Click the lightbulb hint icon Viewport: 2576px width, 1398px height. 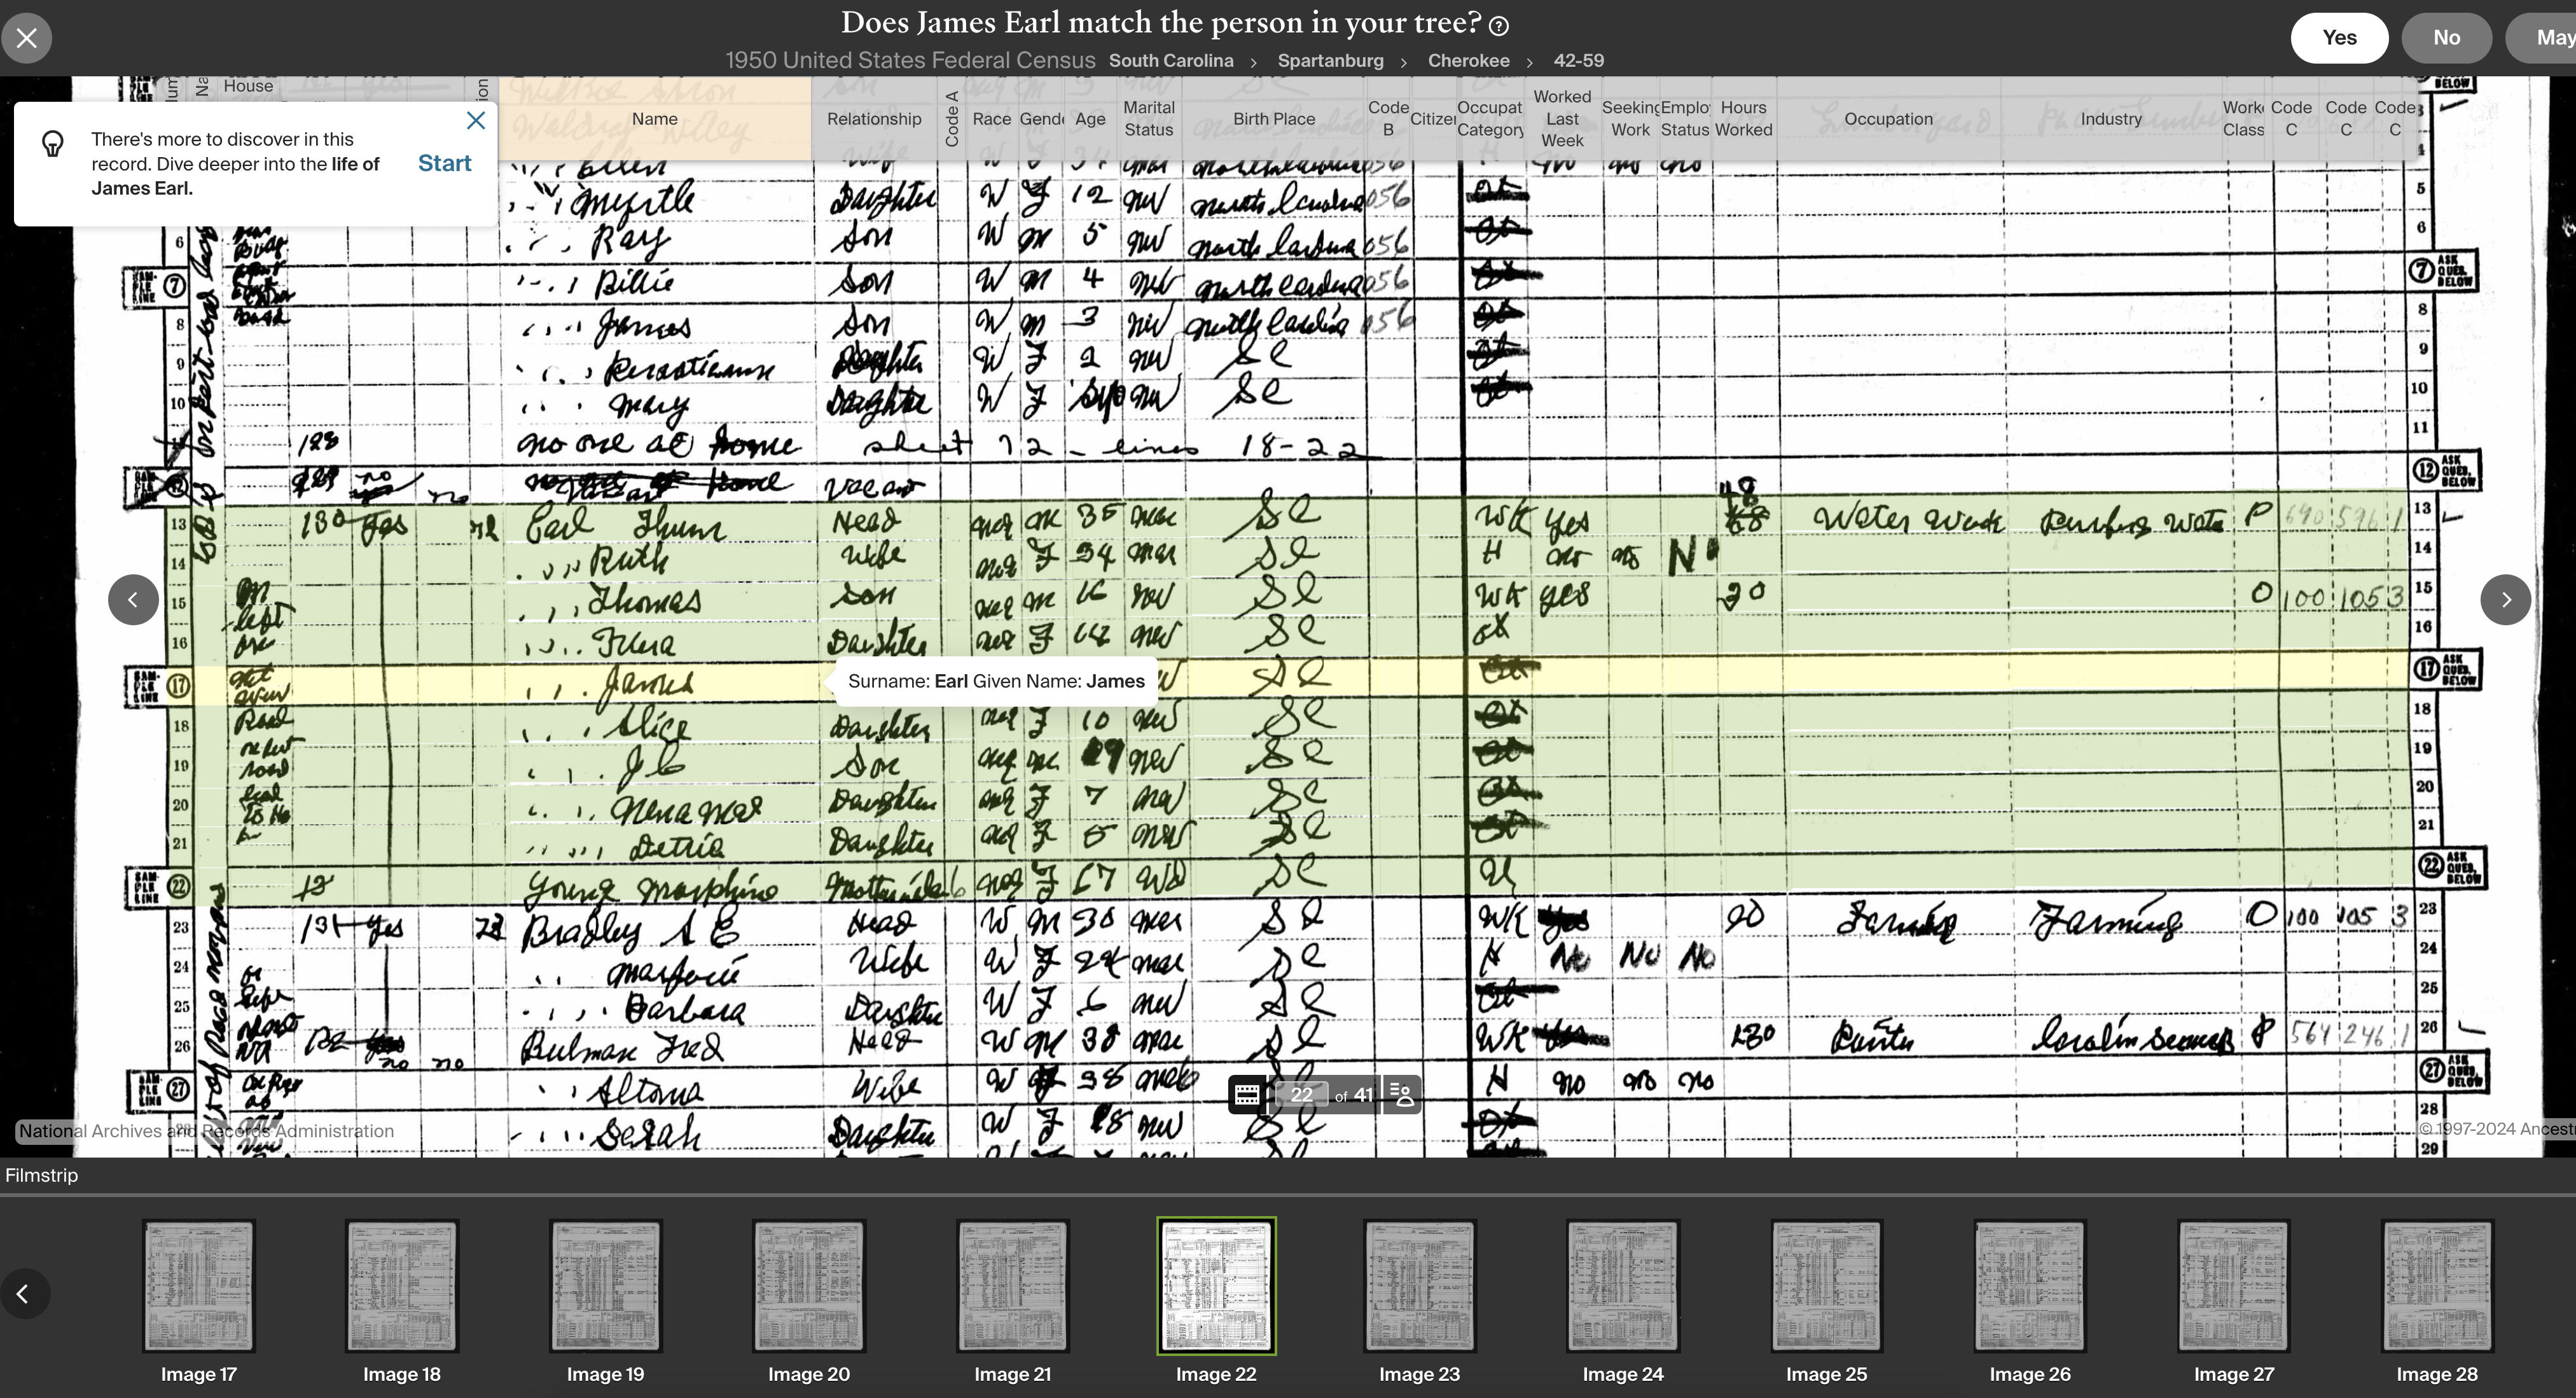point(53,144)
